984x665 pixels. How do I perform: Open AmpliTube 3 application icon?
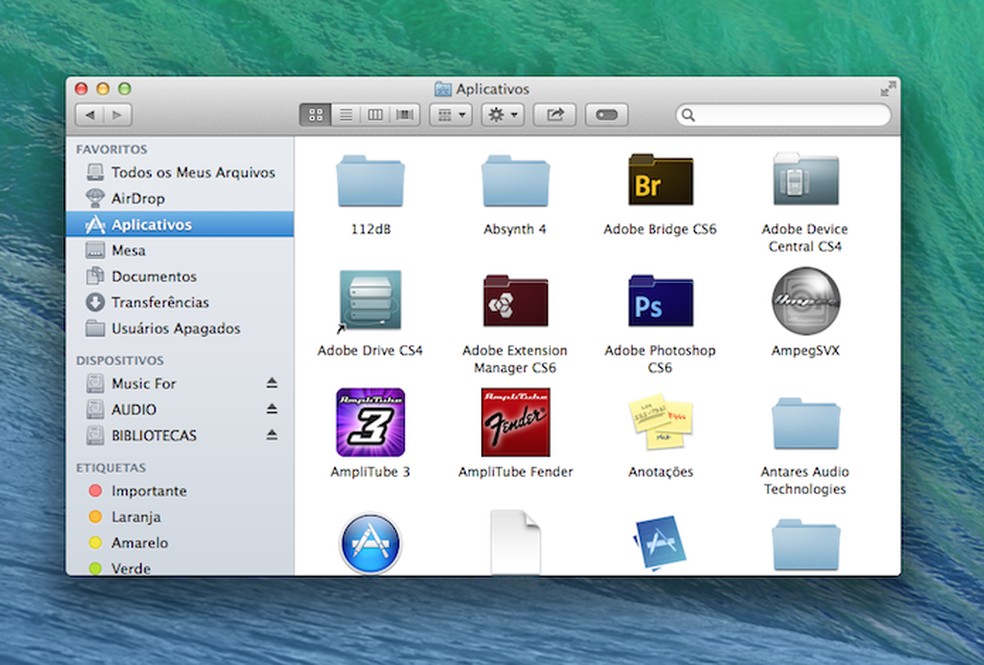370,422
